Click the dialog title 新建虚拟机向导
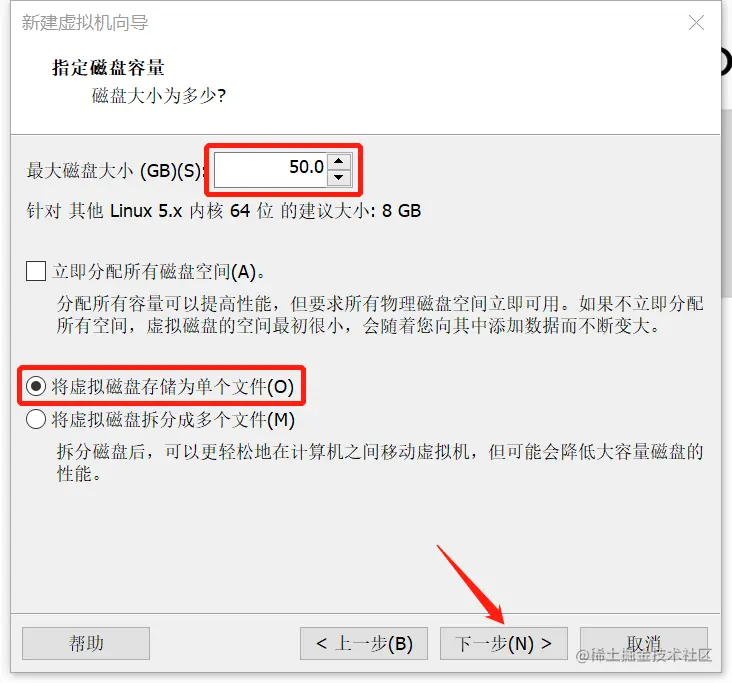This screenshot has width=732, height=683. [85, 22]
